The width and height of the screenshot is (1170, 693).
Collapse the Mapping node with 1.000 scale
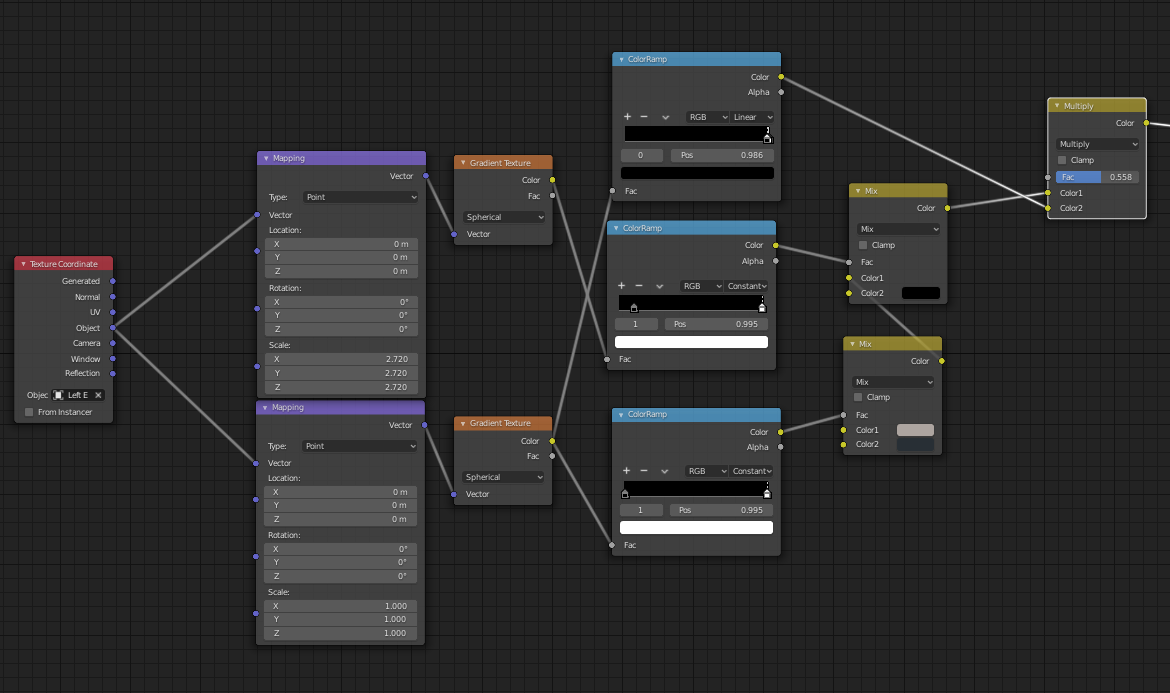coord(265,407)
